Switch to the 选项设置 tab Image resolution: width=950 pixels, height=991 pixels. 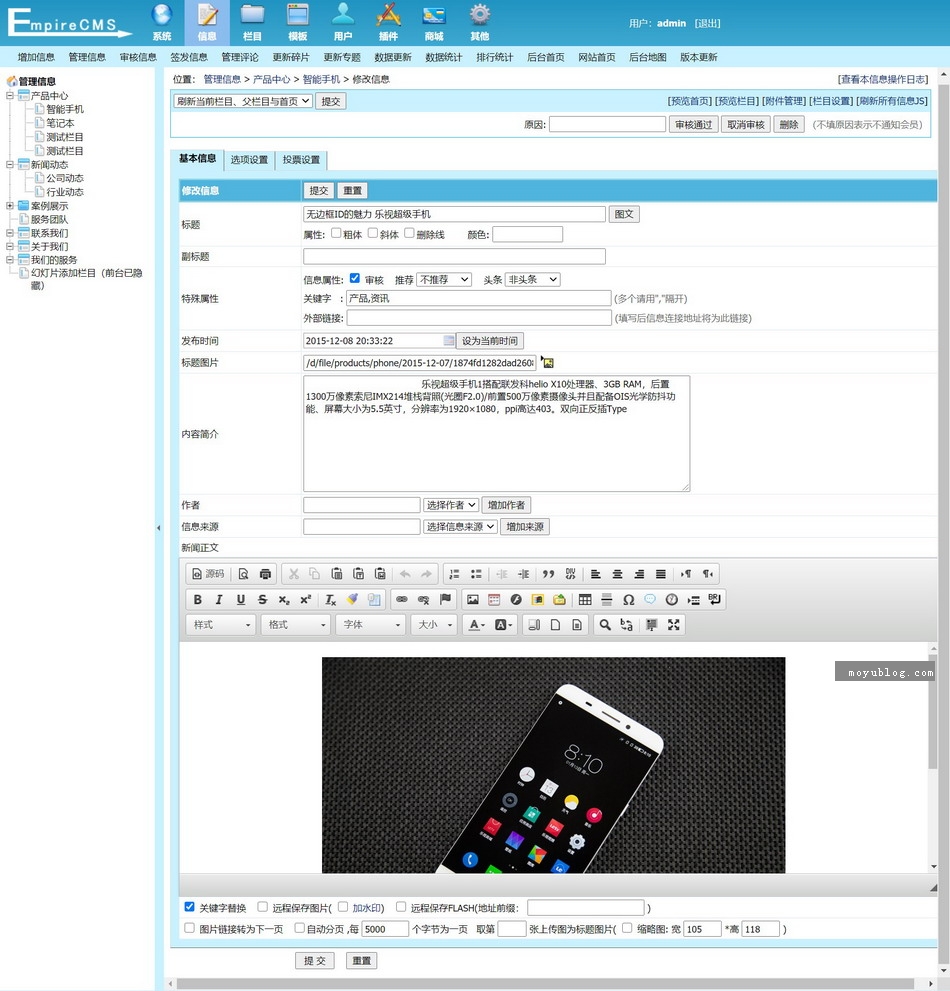[249, 160]
